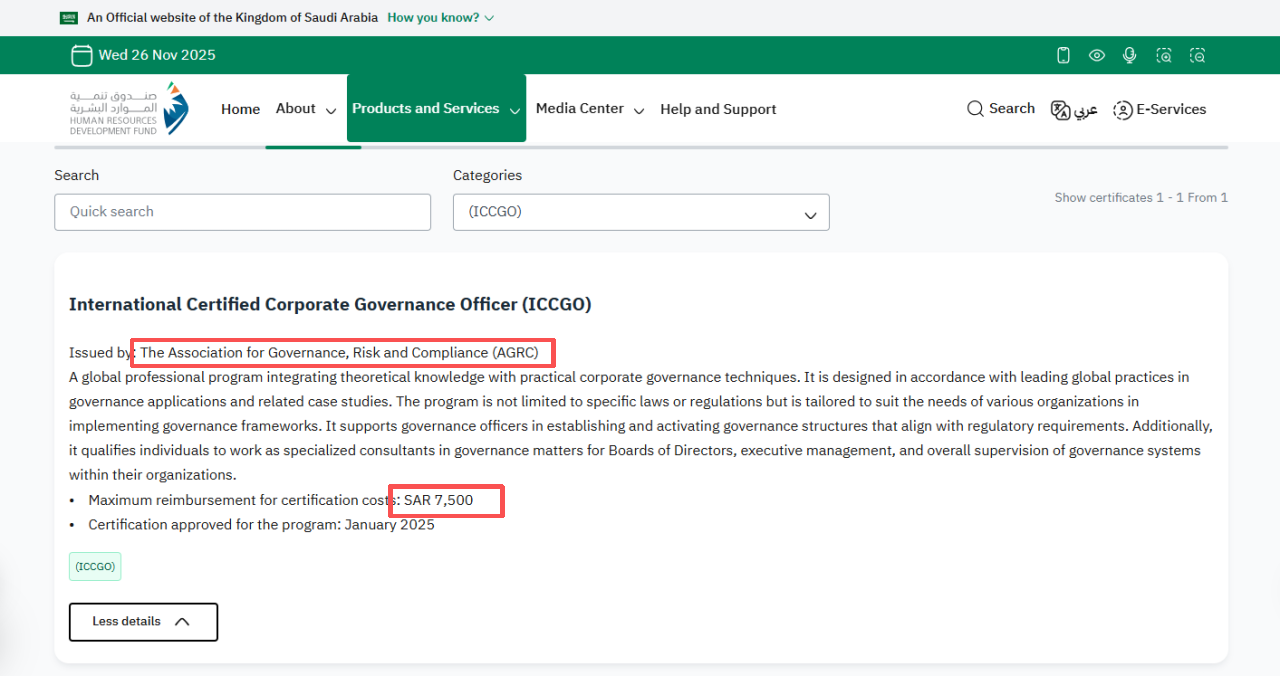
Task: Toggle the eye accessibility view icon
Action: (x=1097, y=55)
